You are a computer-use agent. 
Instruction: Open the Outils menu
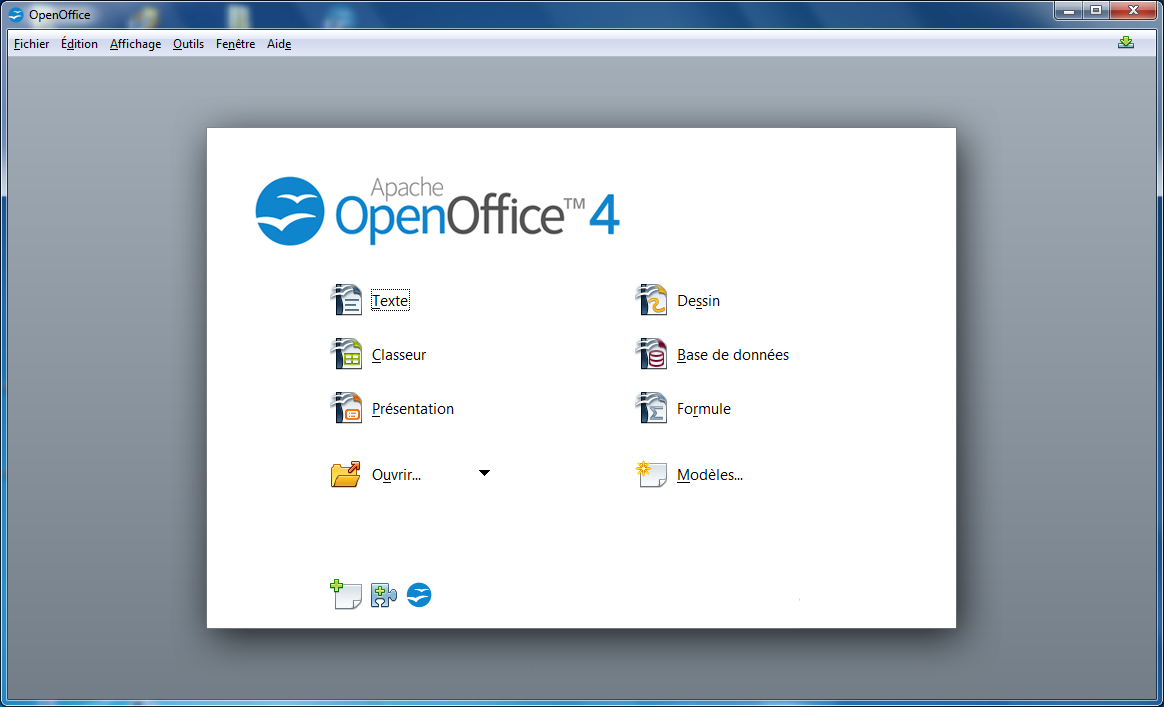coord(189,44)
